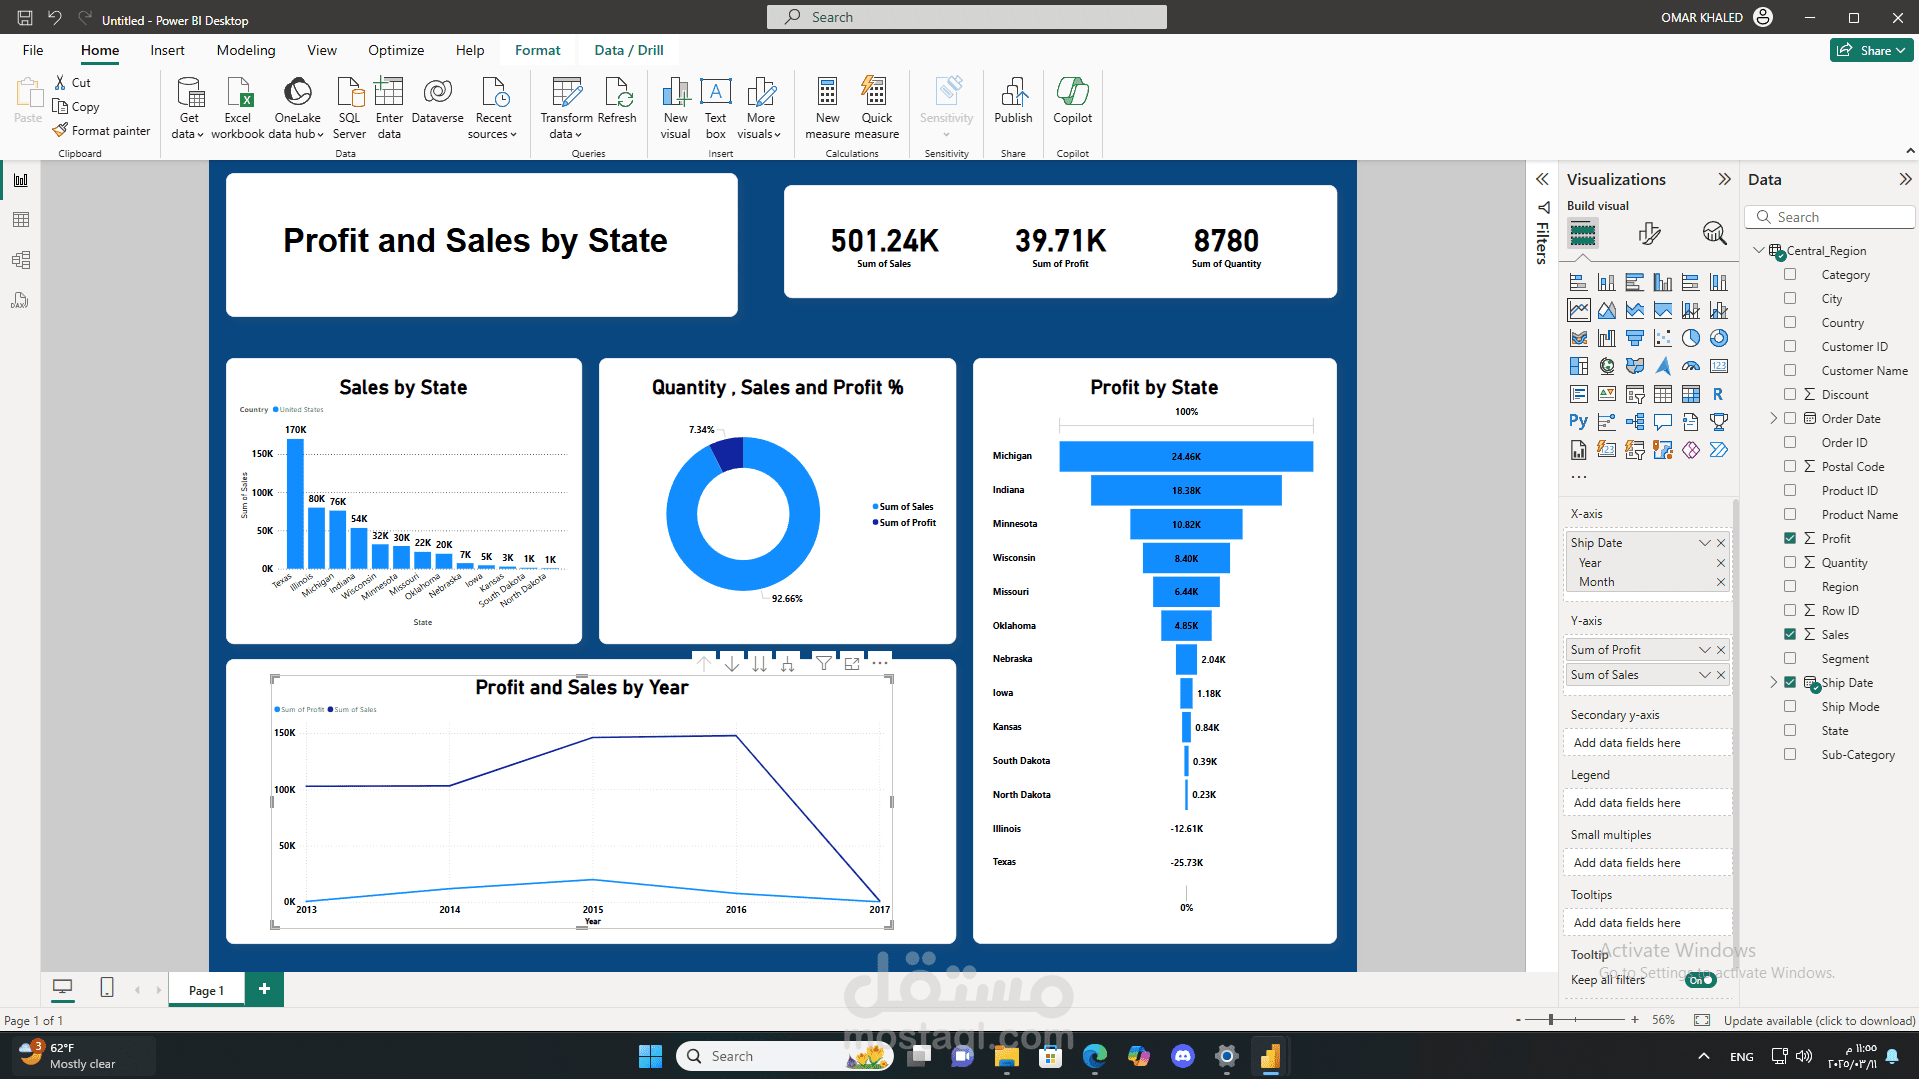Screen dimensions: 1919x1079
Task: Adjust the zoom slider handle
Action: pyautogui.click(x=1551, y=1020)
